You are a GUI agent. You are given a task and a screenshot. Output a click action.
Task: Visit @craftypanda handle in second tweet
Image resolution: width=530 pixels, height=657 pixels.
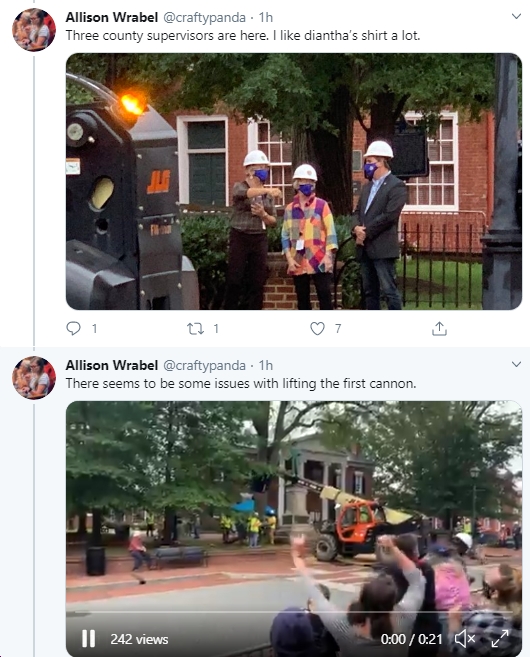pyautogui.click(x=204, y=365)
